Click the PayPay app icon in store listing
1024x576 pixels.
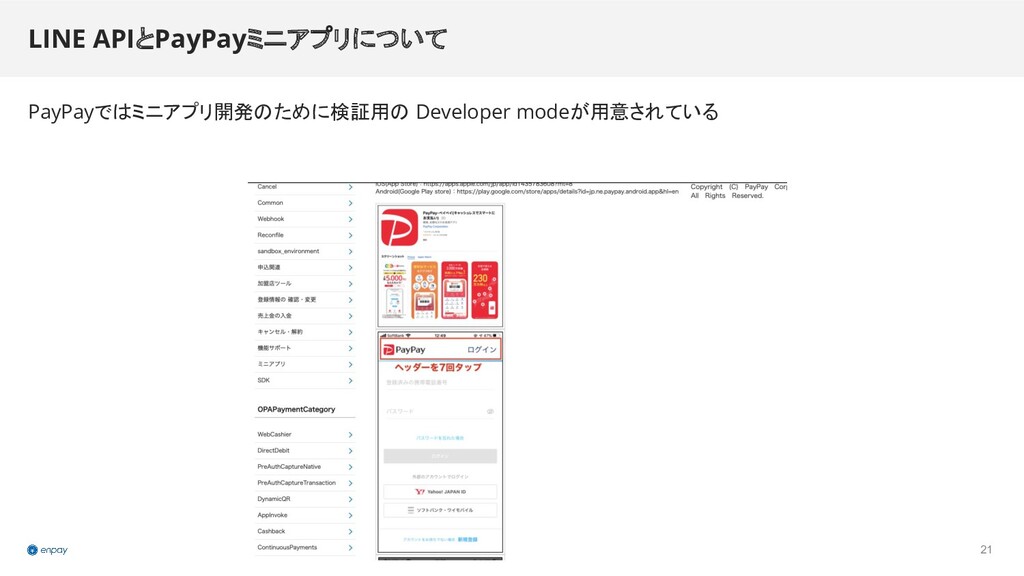(399, 228)
